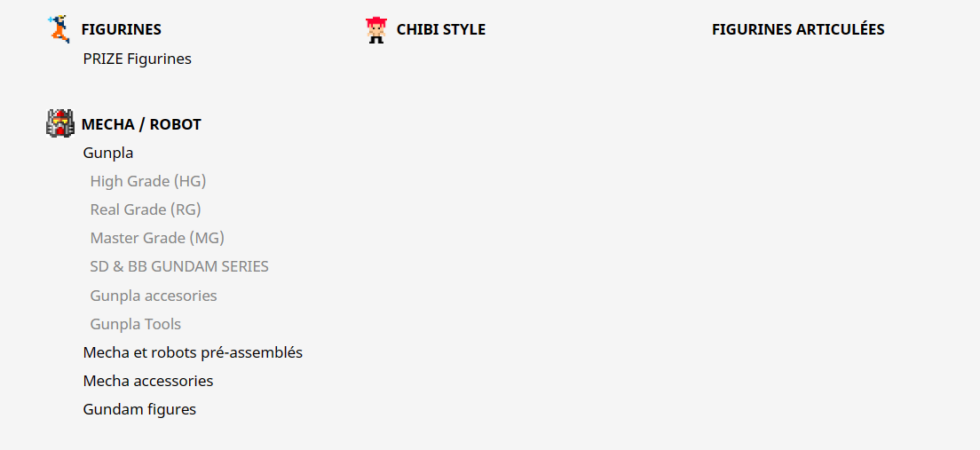Browse the Gundam figures link
This screenshot has width=980, height=450.
pyautogui.click(x=139, y=409)
